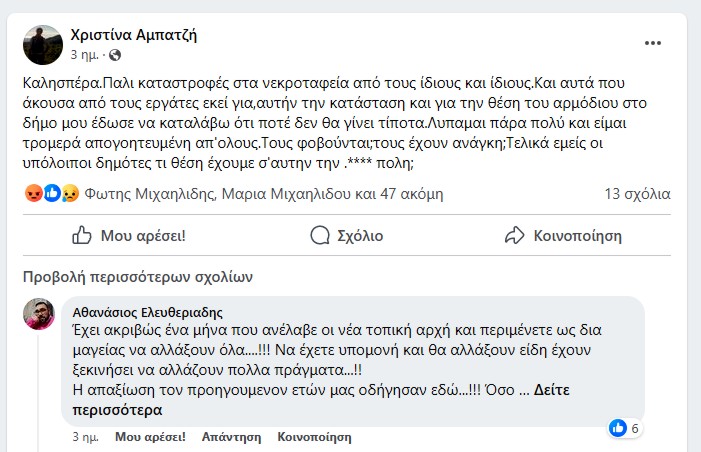The width and height of the screenshot is (701, 452).
Task: Click the comment bubble icon
Action: click(x=320, y=236)
